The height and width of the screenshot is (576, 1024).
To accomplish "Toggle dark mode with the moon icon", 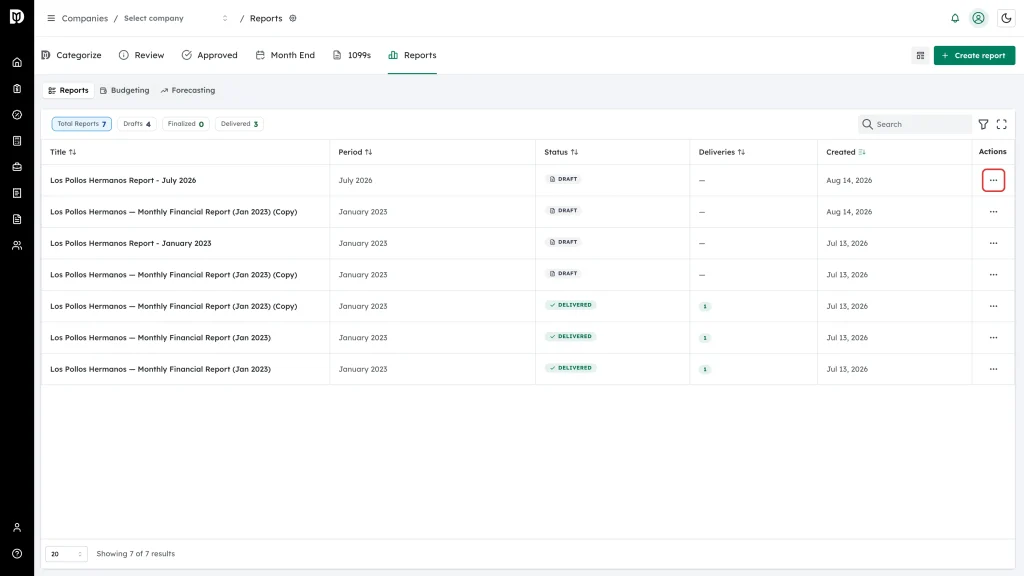I will coord(1006,18).
